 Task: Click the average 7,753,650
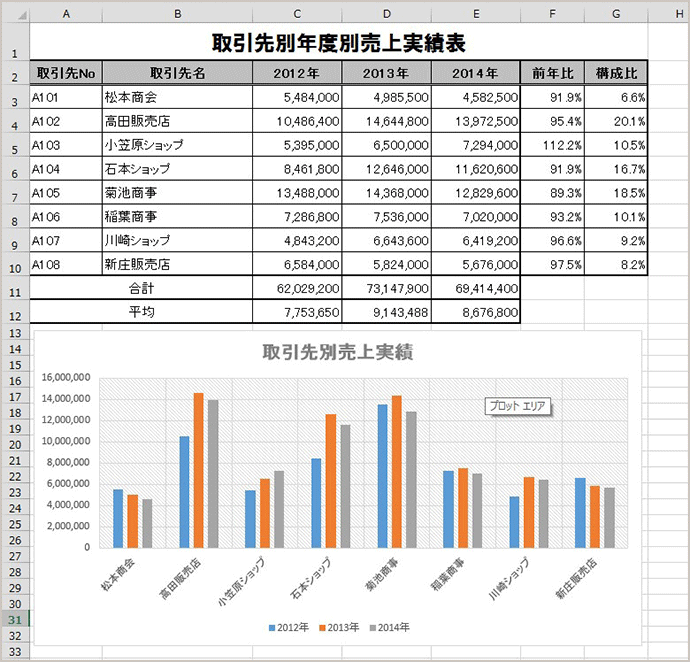coord(297,312)
